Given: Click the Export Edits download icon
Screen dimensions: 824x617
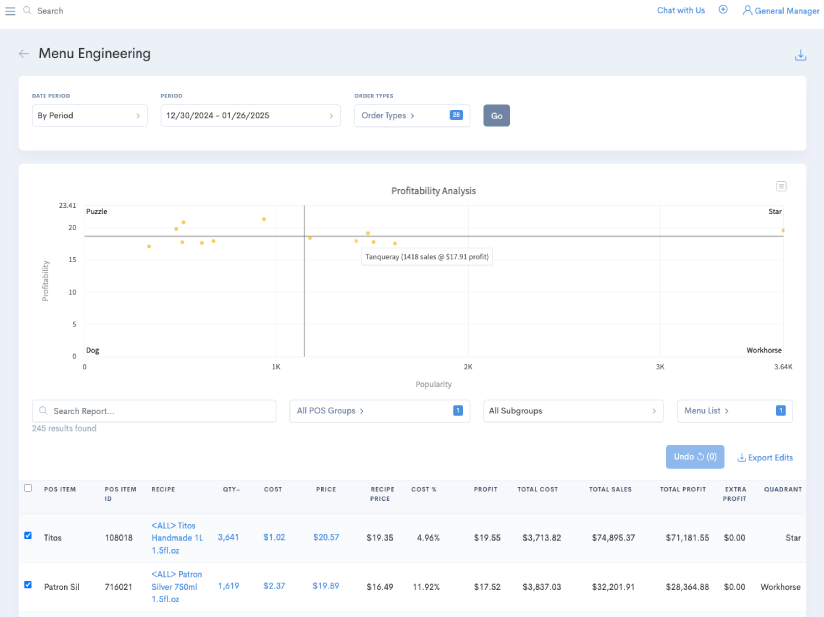Looking at the screenshot, I should (741, 458).
